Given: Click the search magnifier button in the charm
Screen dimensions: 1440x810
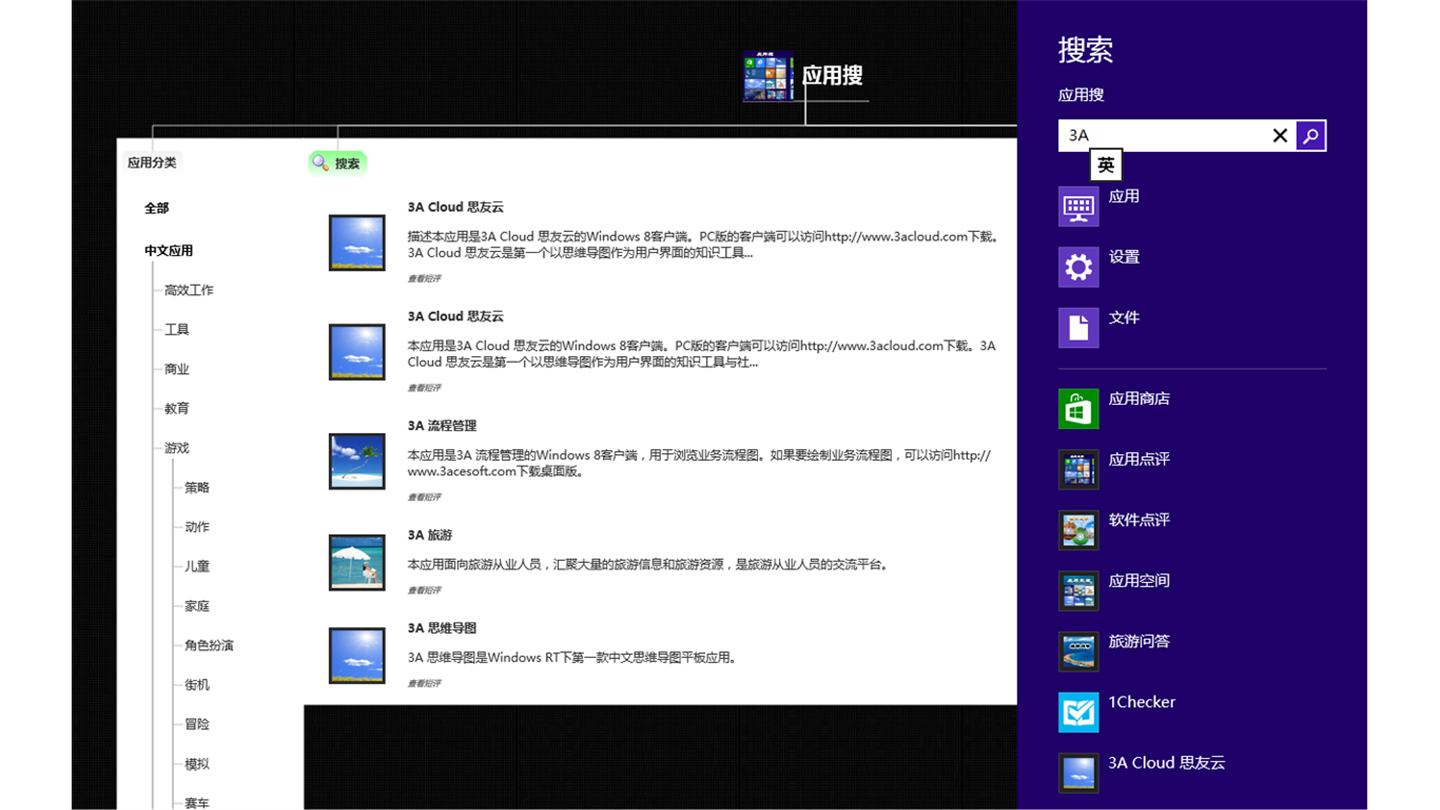Looking at the screenshot, I should (1310, 135).
